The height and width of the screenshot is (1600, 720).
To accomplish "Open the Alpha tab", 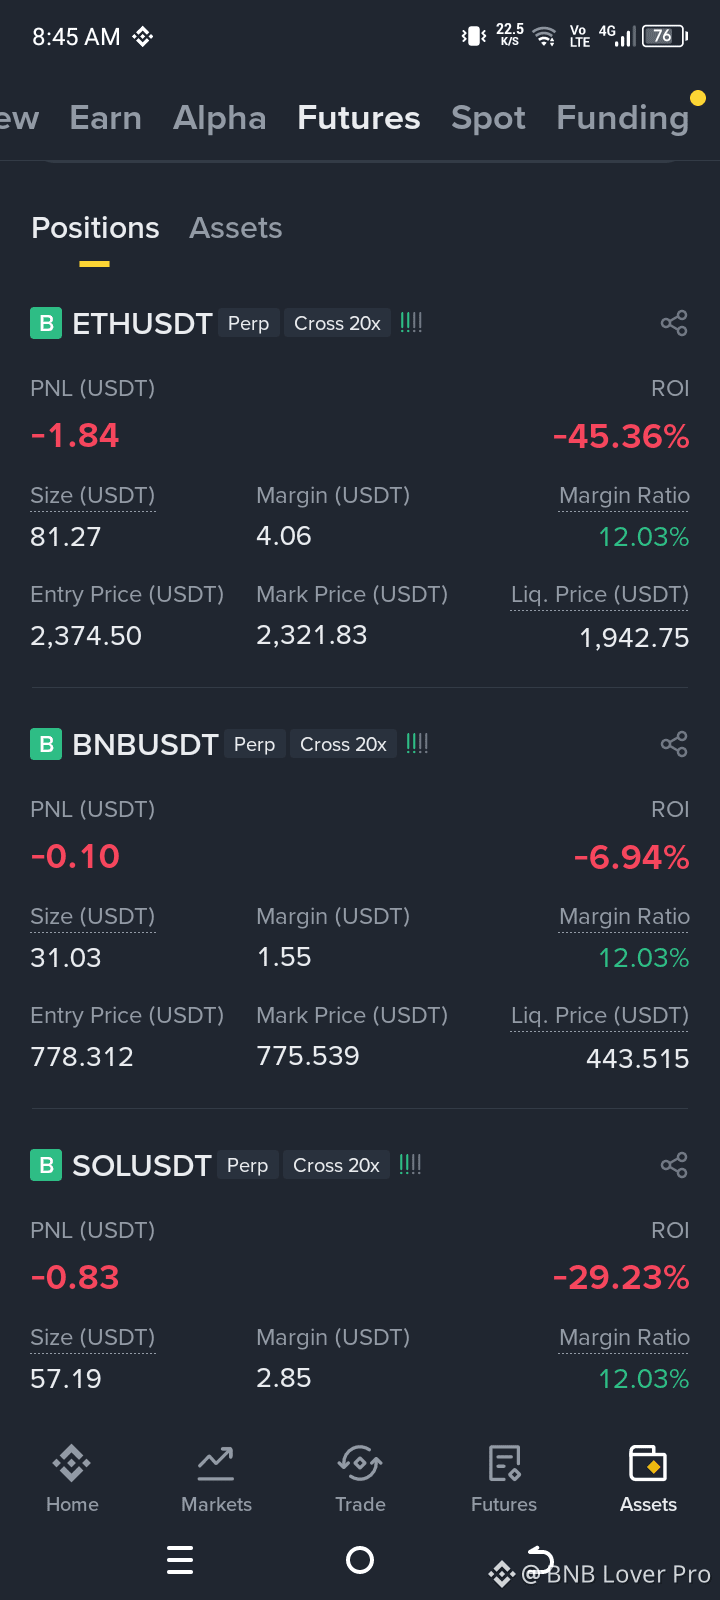I will pos(220,118).
